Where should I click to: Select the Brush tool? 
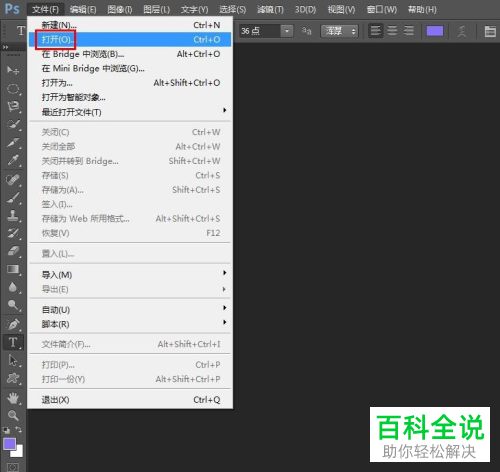(13, 198)
